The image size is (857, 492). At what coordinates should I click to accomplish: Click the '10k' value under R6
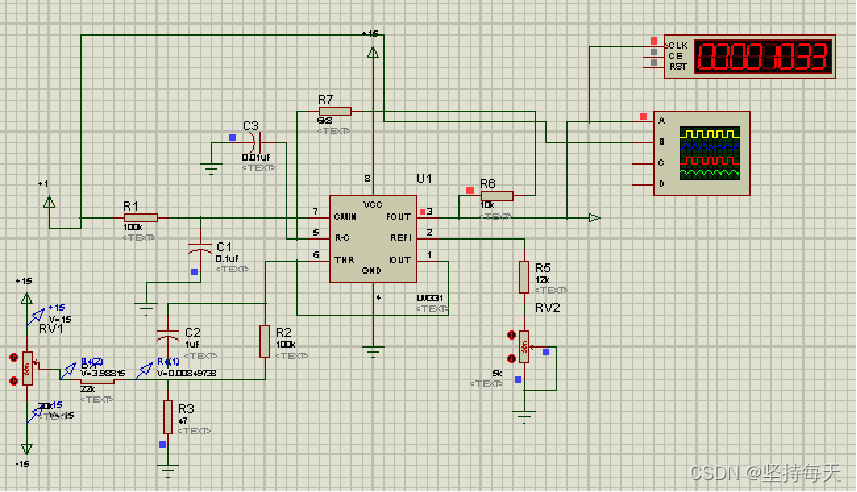pyautogui.click(x=488, y=204)
